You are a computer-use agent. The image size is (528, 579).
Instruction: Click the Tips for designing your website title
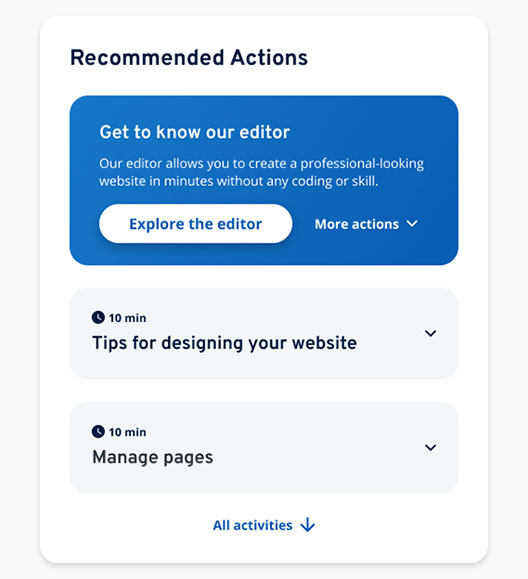(224, 343)
